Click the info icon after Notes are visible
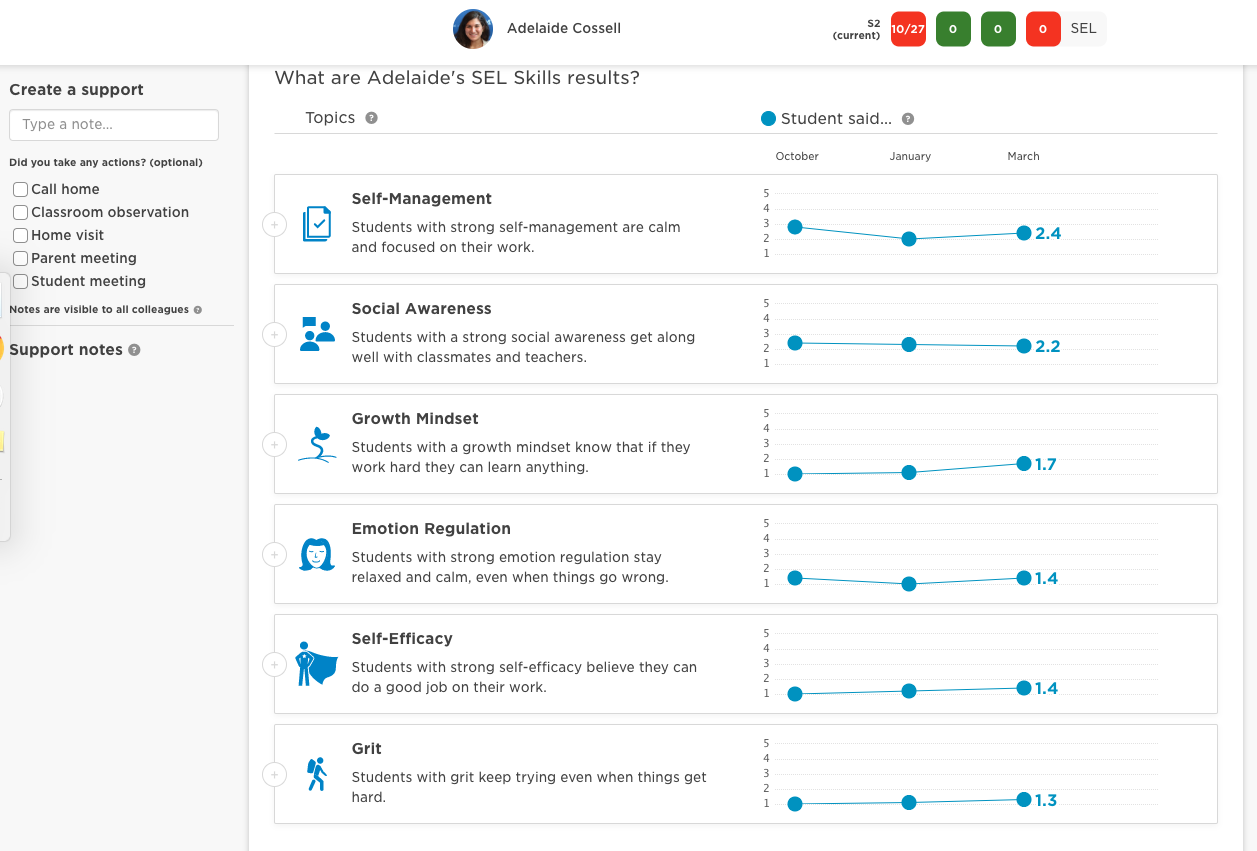Screen dimensions: 1257x851 197,310
